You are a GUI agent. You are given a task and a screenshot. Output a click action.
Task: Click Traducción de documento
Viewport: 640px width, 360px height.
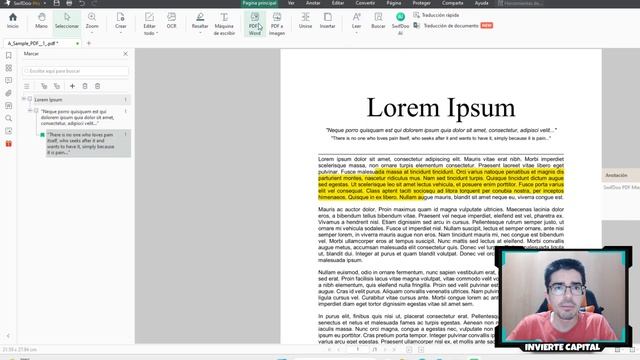[x=446, y=26]
